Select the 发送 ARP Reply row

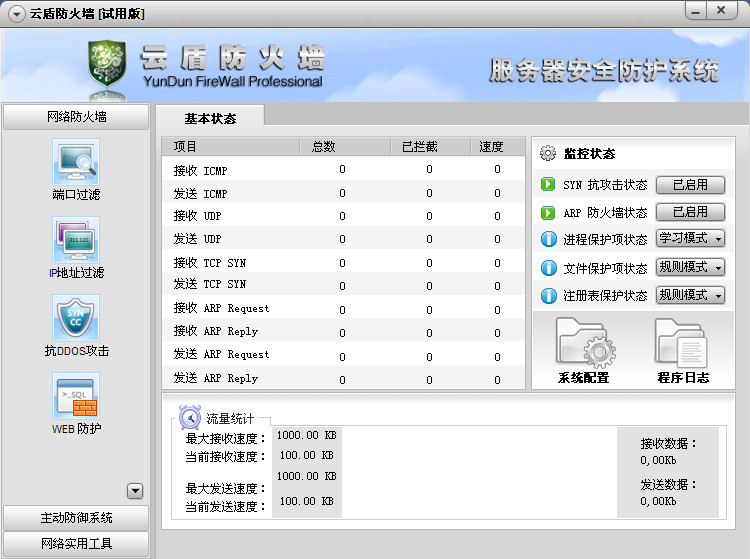(343, 378)
